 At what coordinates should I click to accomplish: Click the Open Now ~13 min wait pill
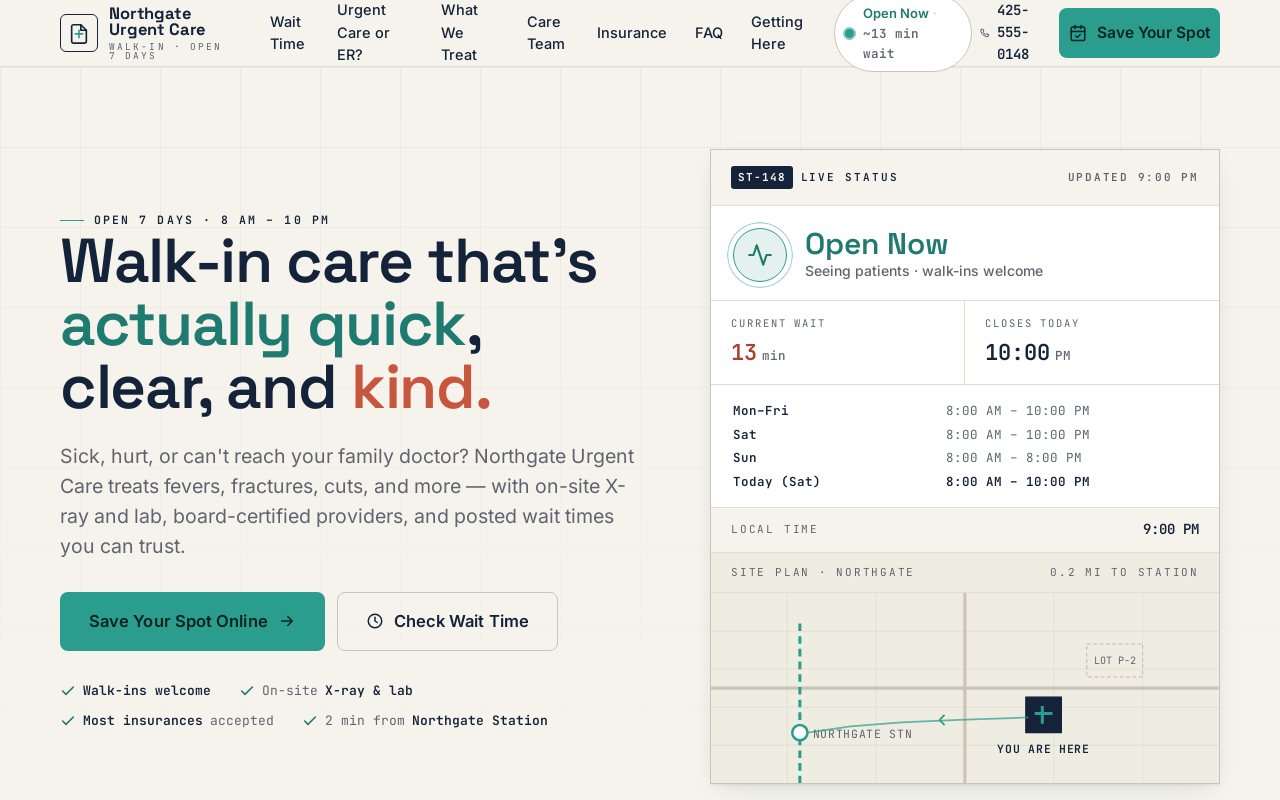pyautogui.click(x=903, y=33)
